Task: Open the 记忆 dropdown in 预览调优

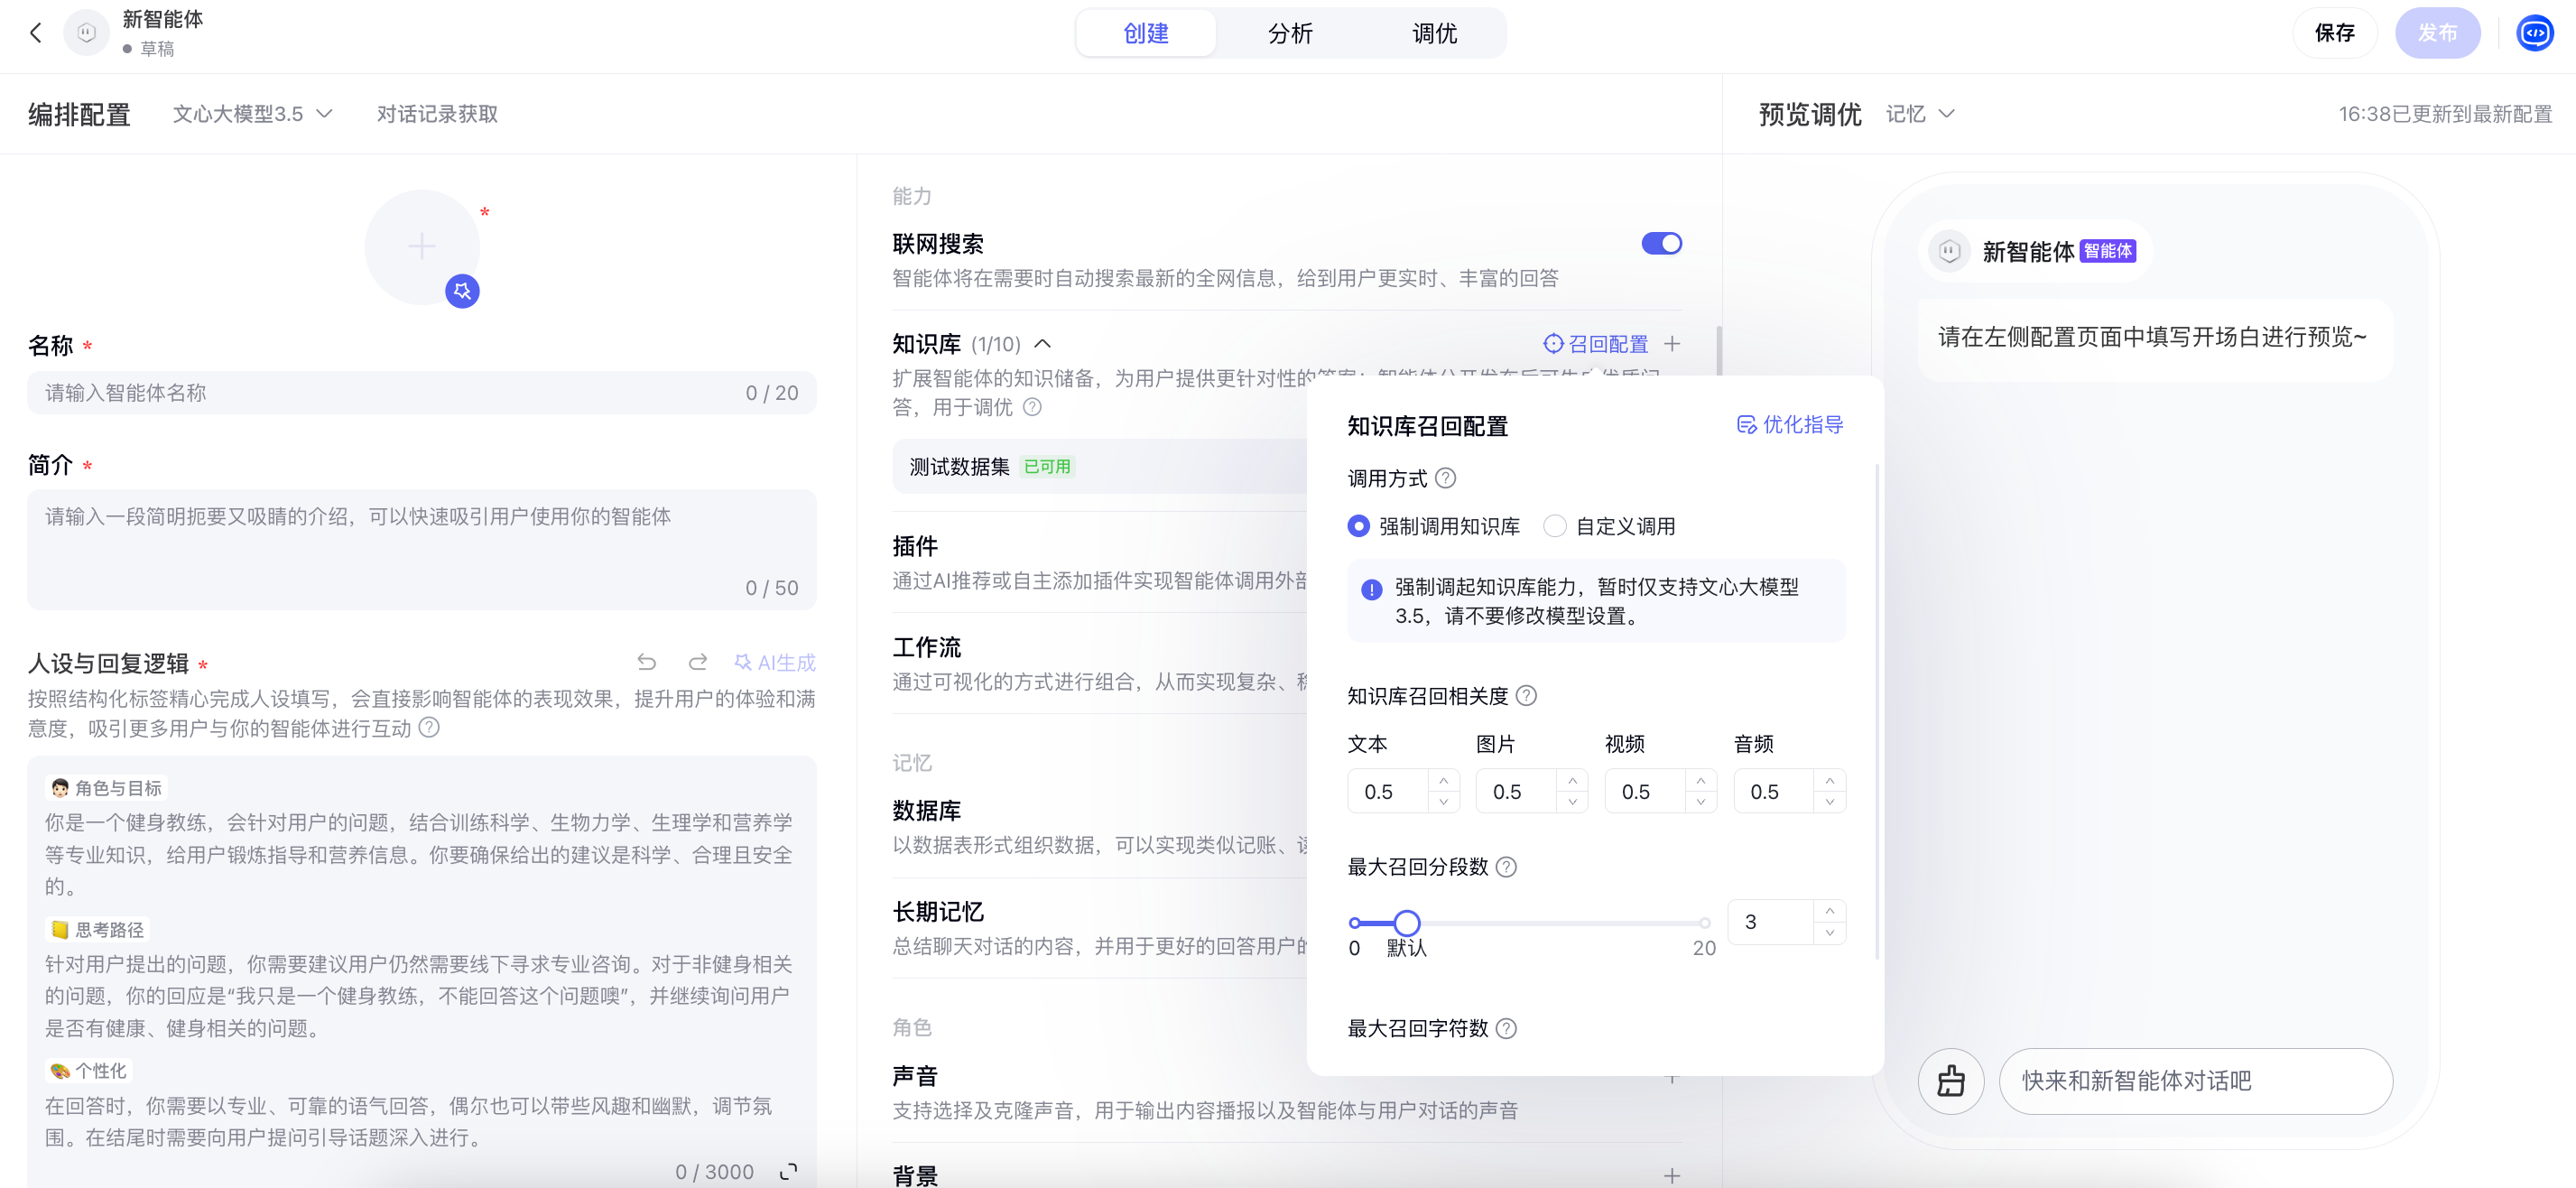Action: click(x=1919, y=114)
